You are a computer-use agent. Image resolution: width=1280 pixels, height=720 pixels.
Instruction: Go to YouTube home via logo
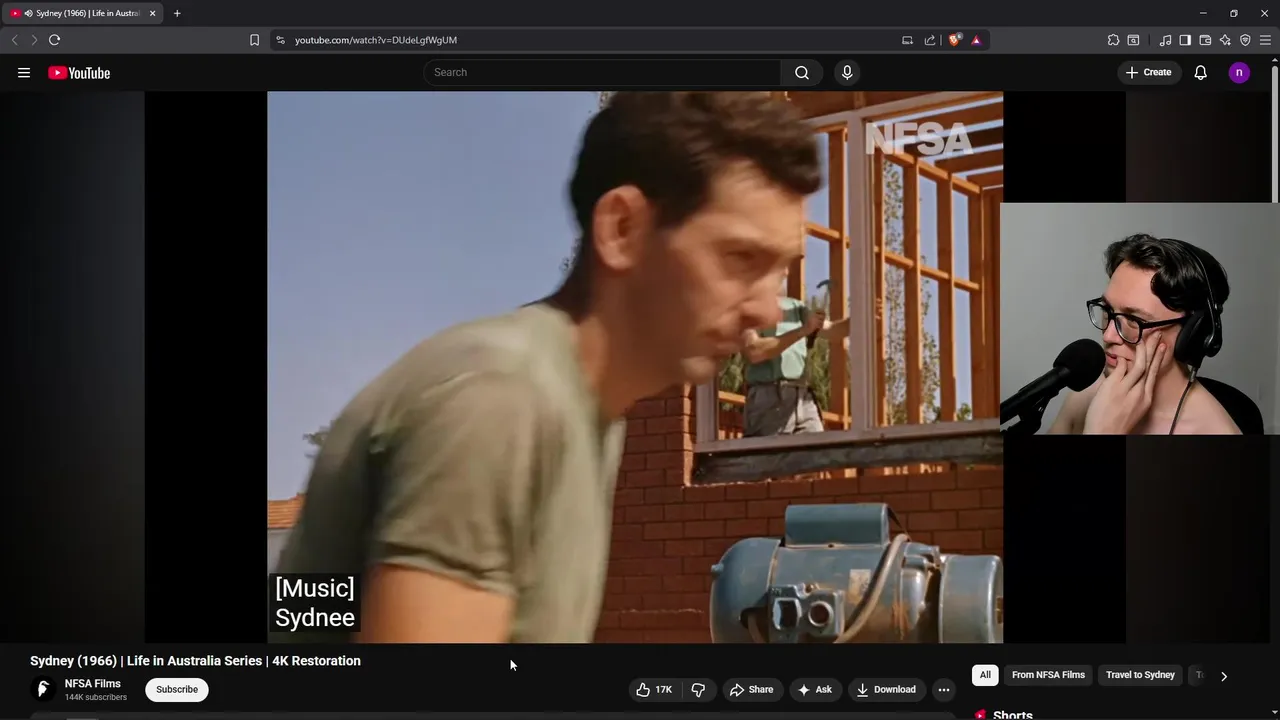pyautogui.click(x=79, y=73)
